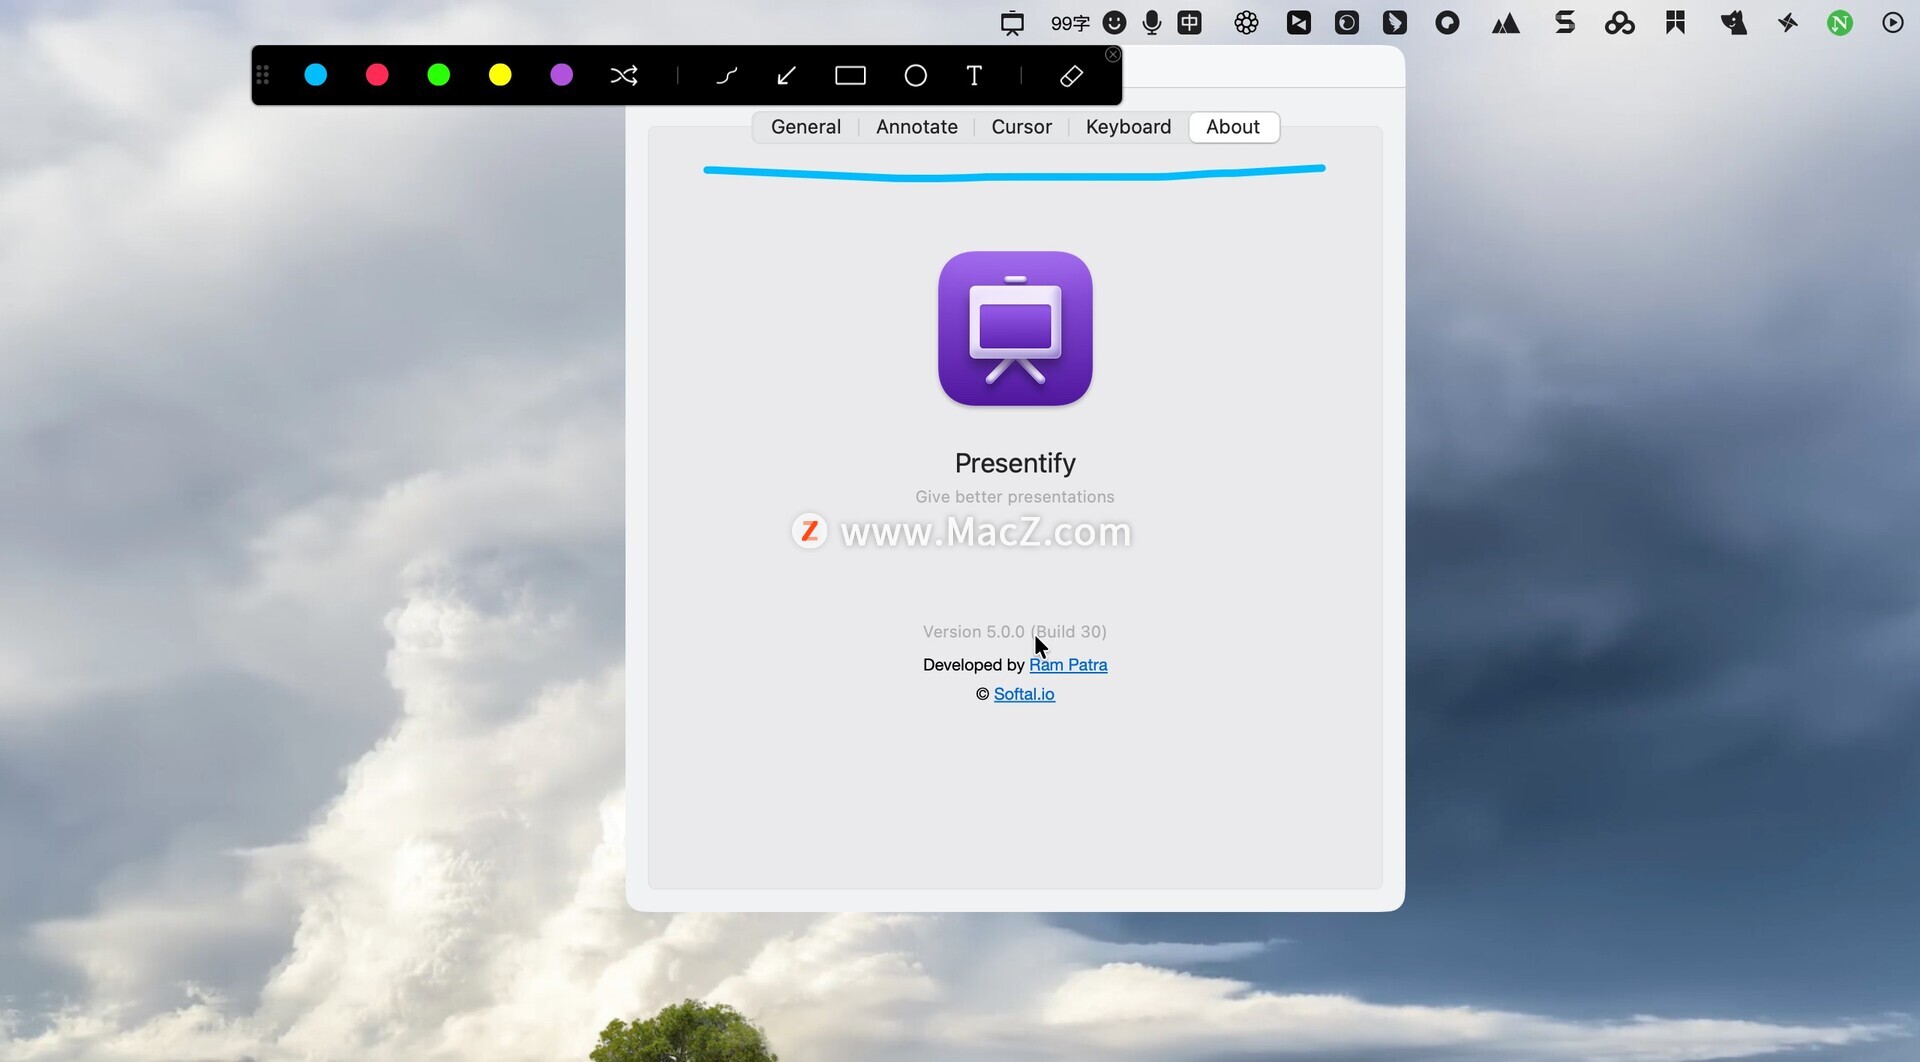Pick the red color swatch
The width and height of the screenshot is (1920, 1062).
(377, 75)
